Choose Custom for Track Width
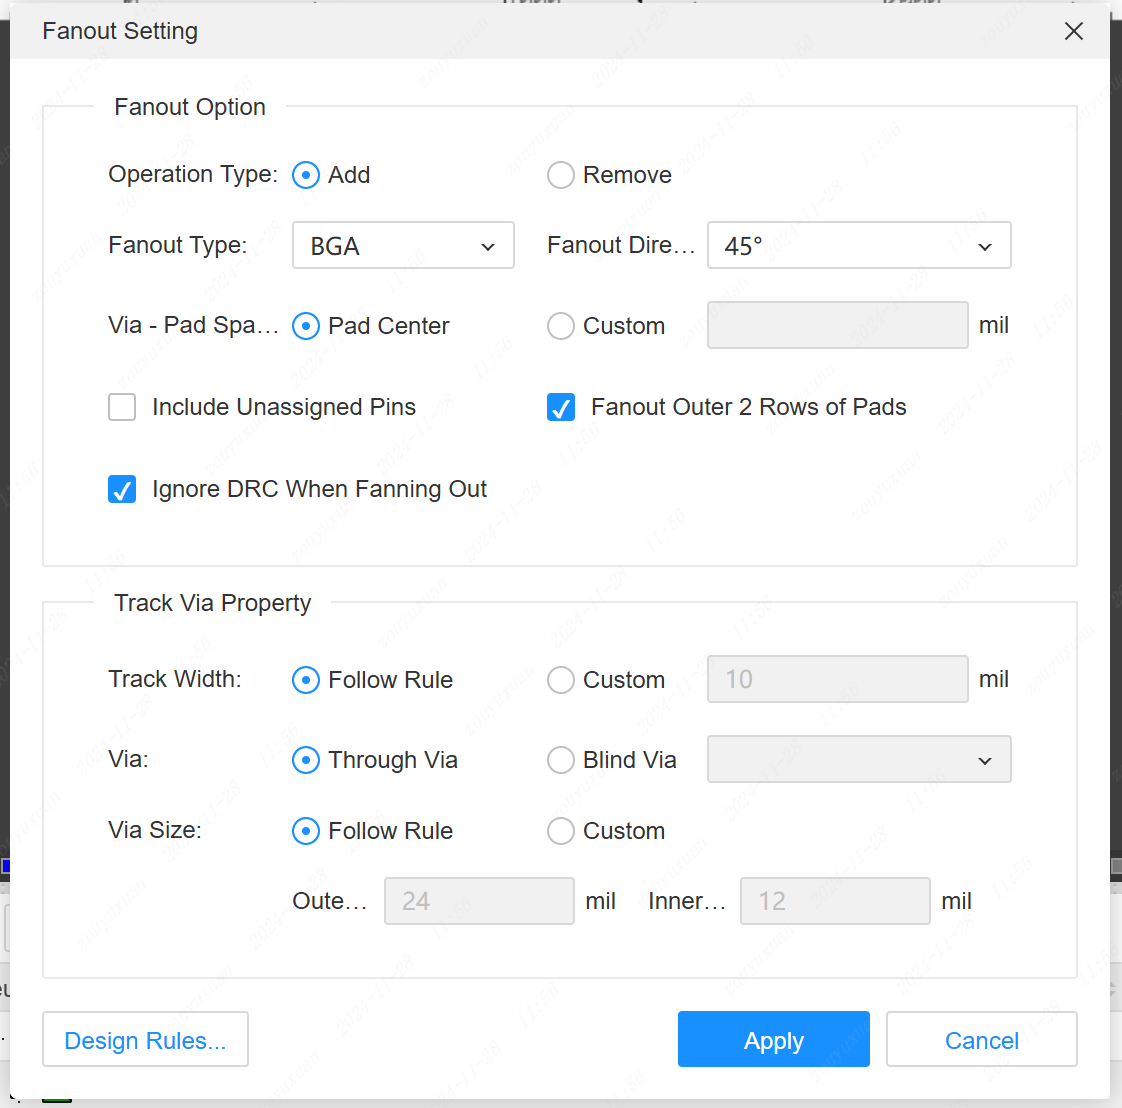The width and height of the screenshot is (1122, 1108). (561, 680)
